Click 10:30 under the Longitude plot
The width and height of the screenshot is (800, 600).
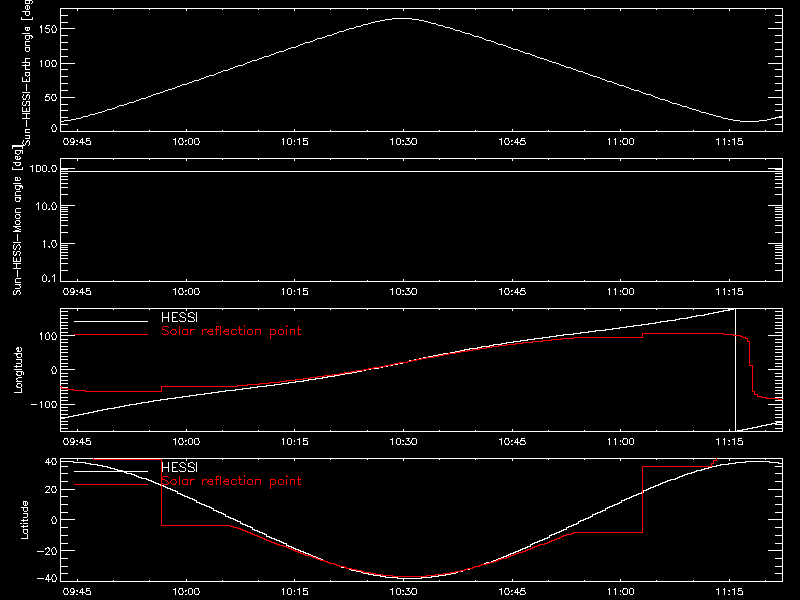point(403,442)
